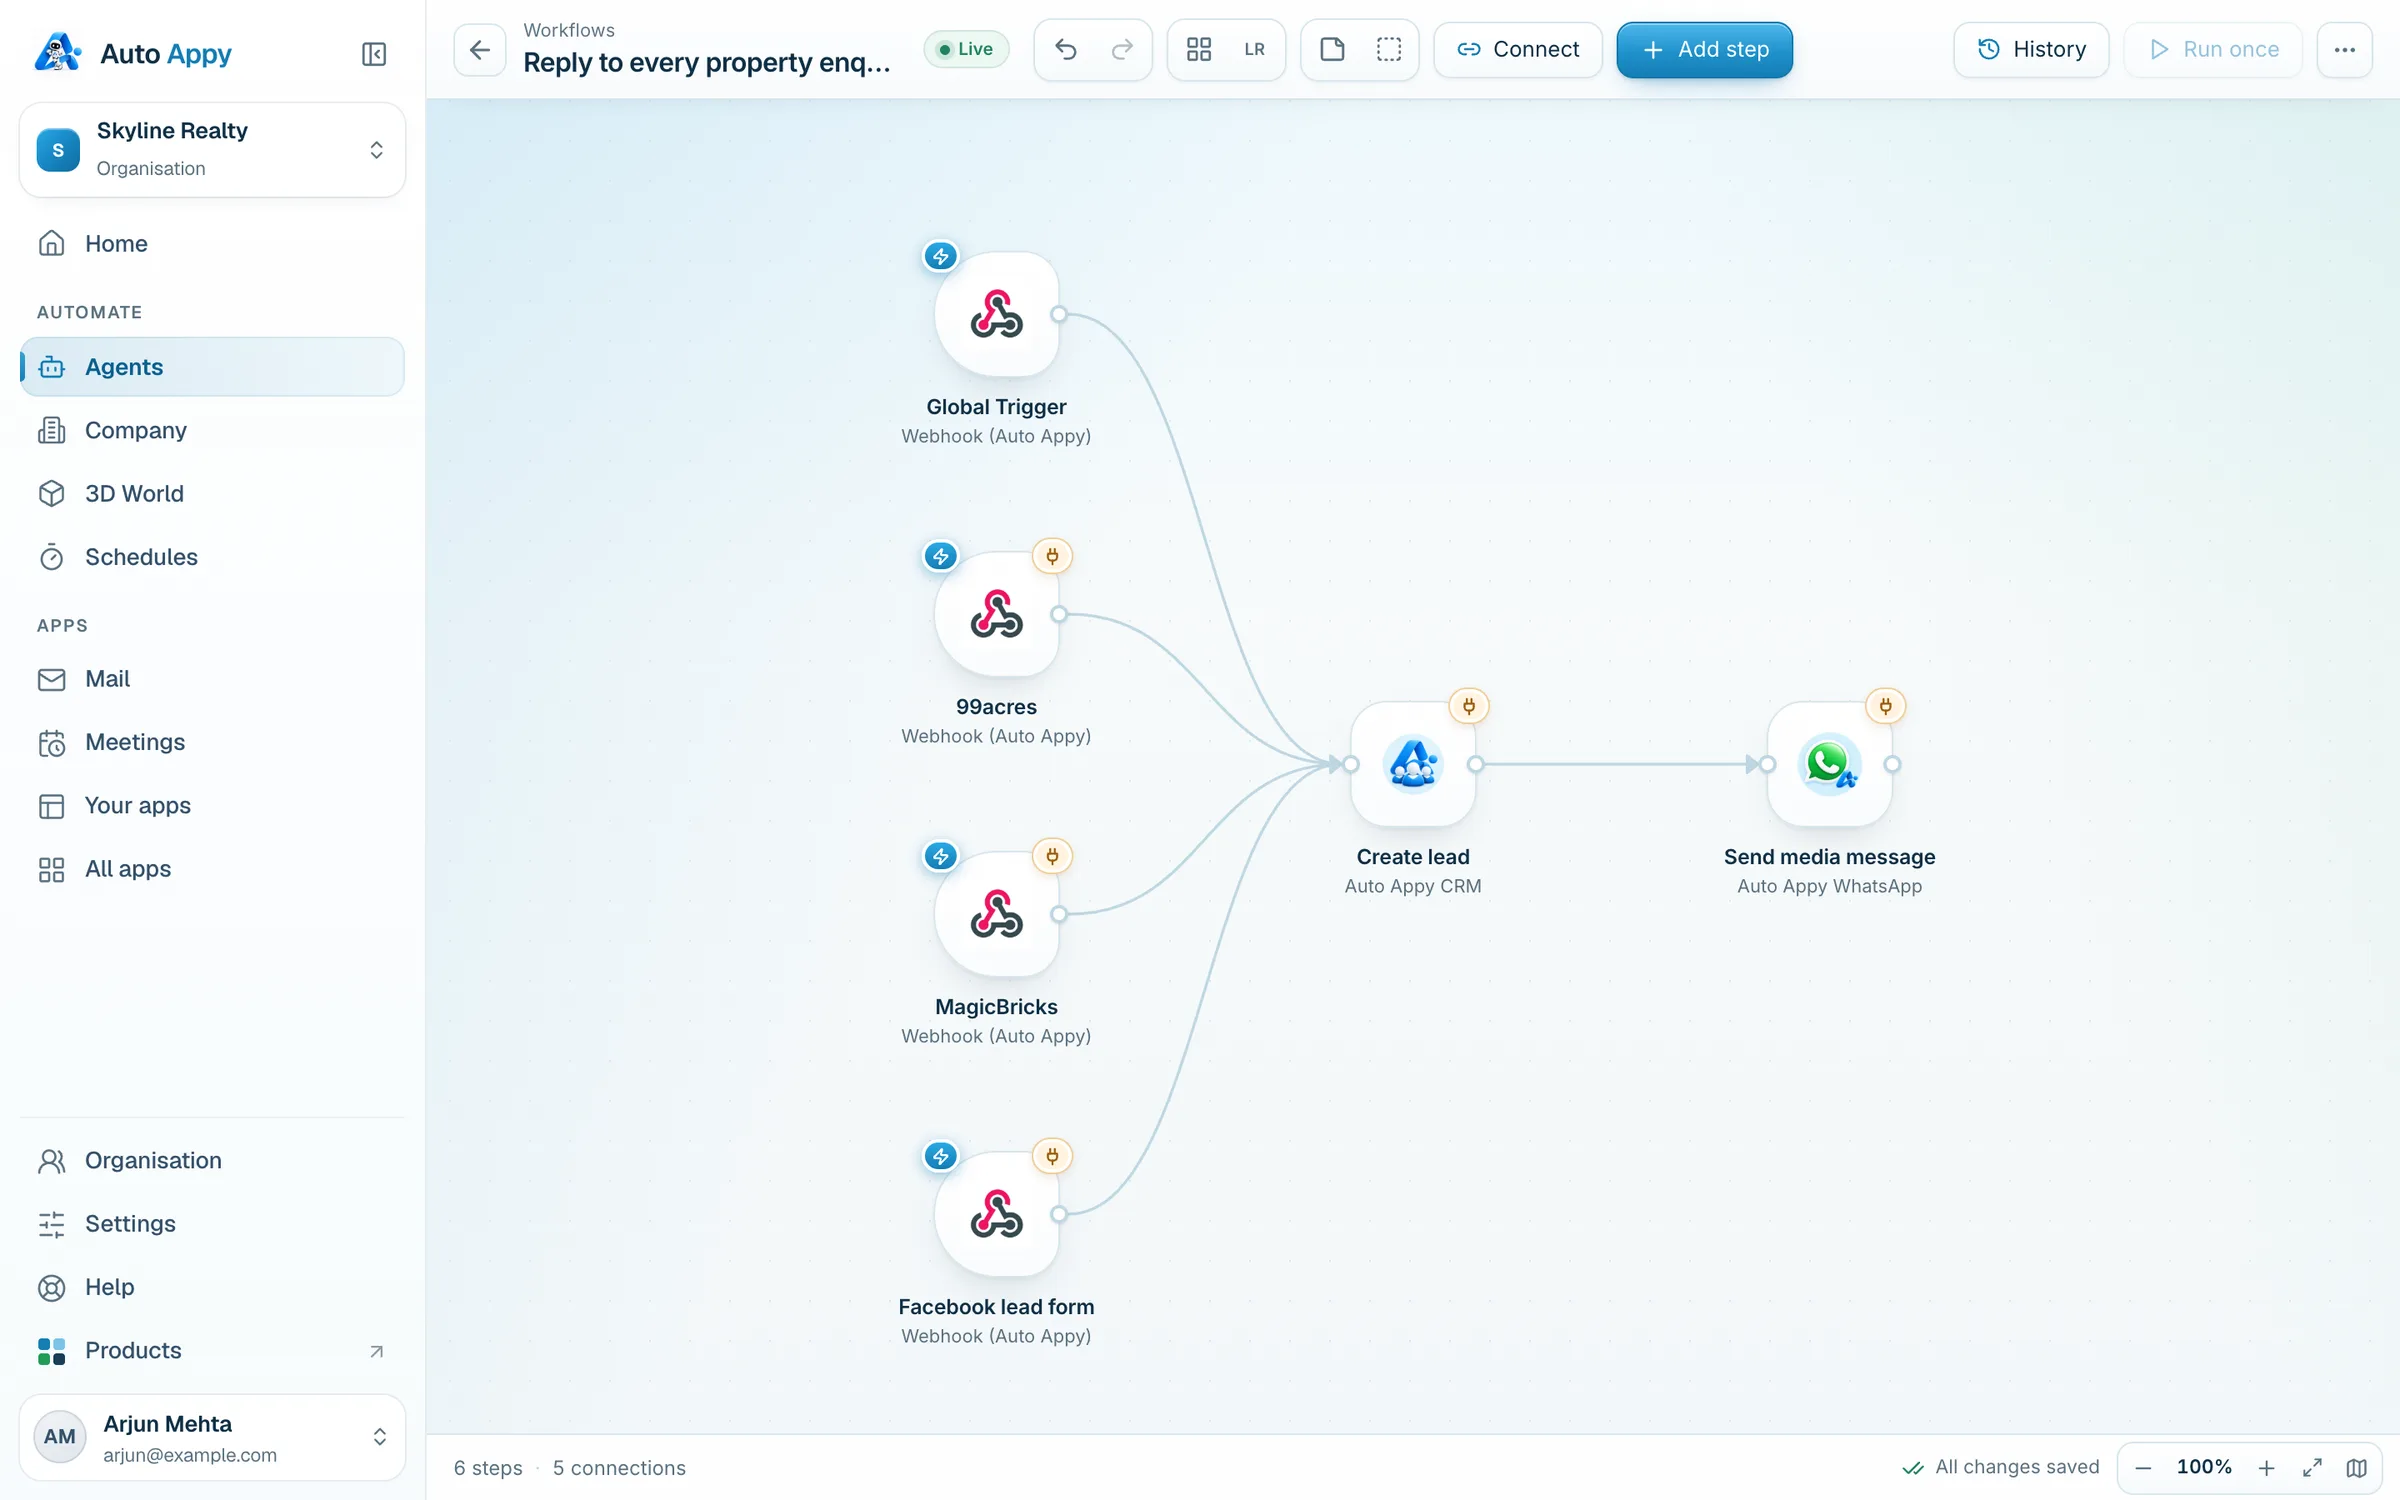Expand the Skyline Realty organisation switcher

212,149
